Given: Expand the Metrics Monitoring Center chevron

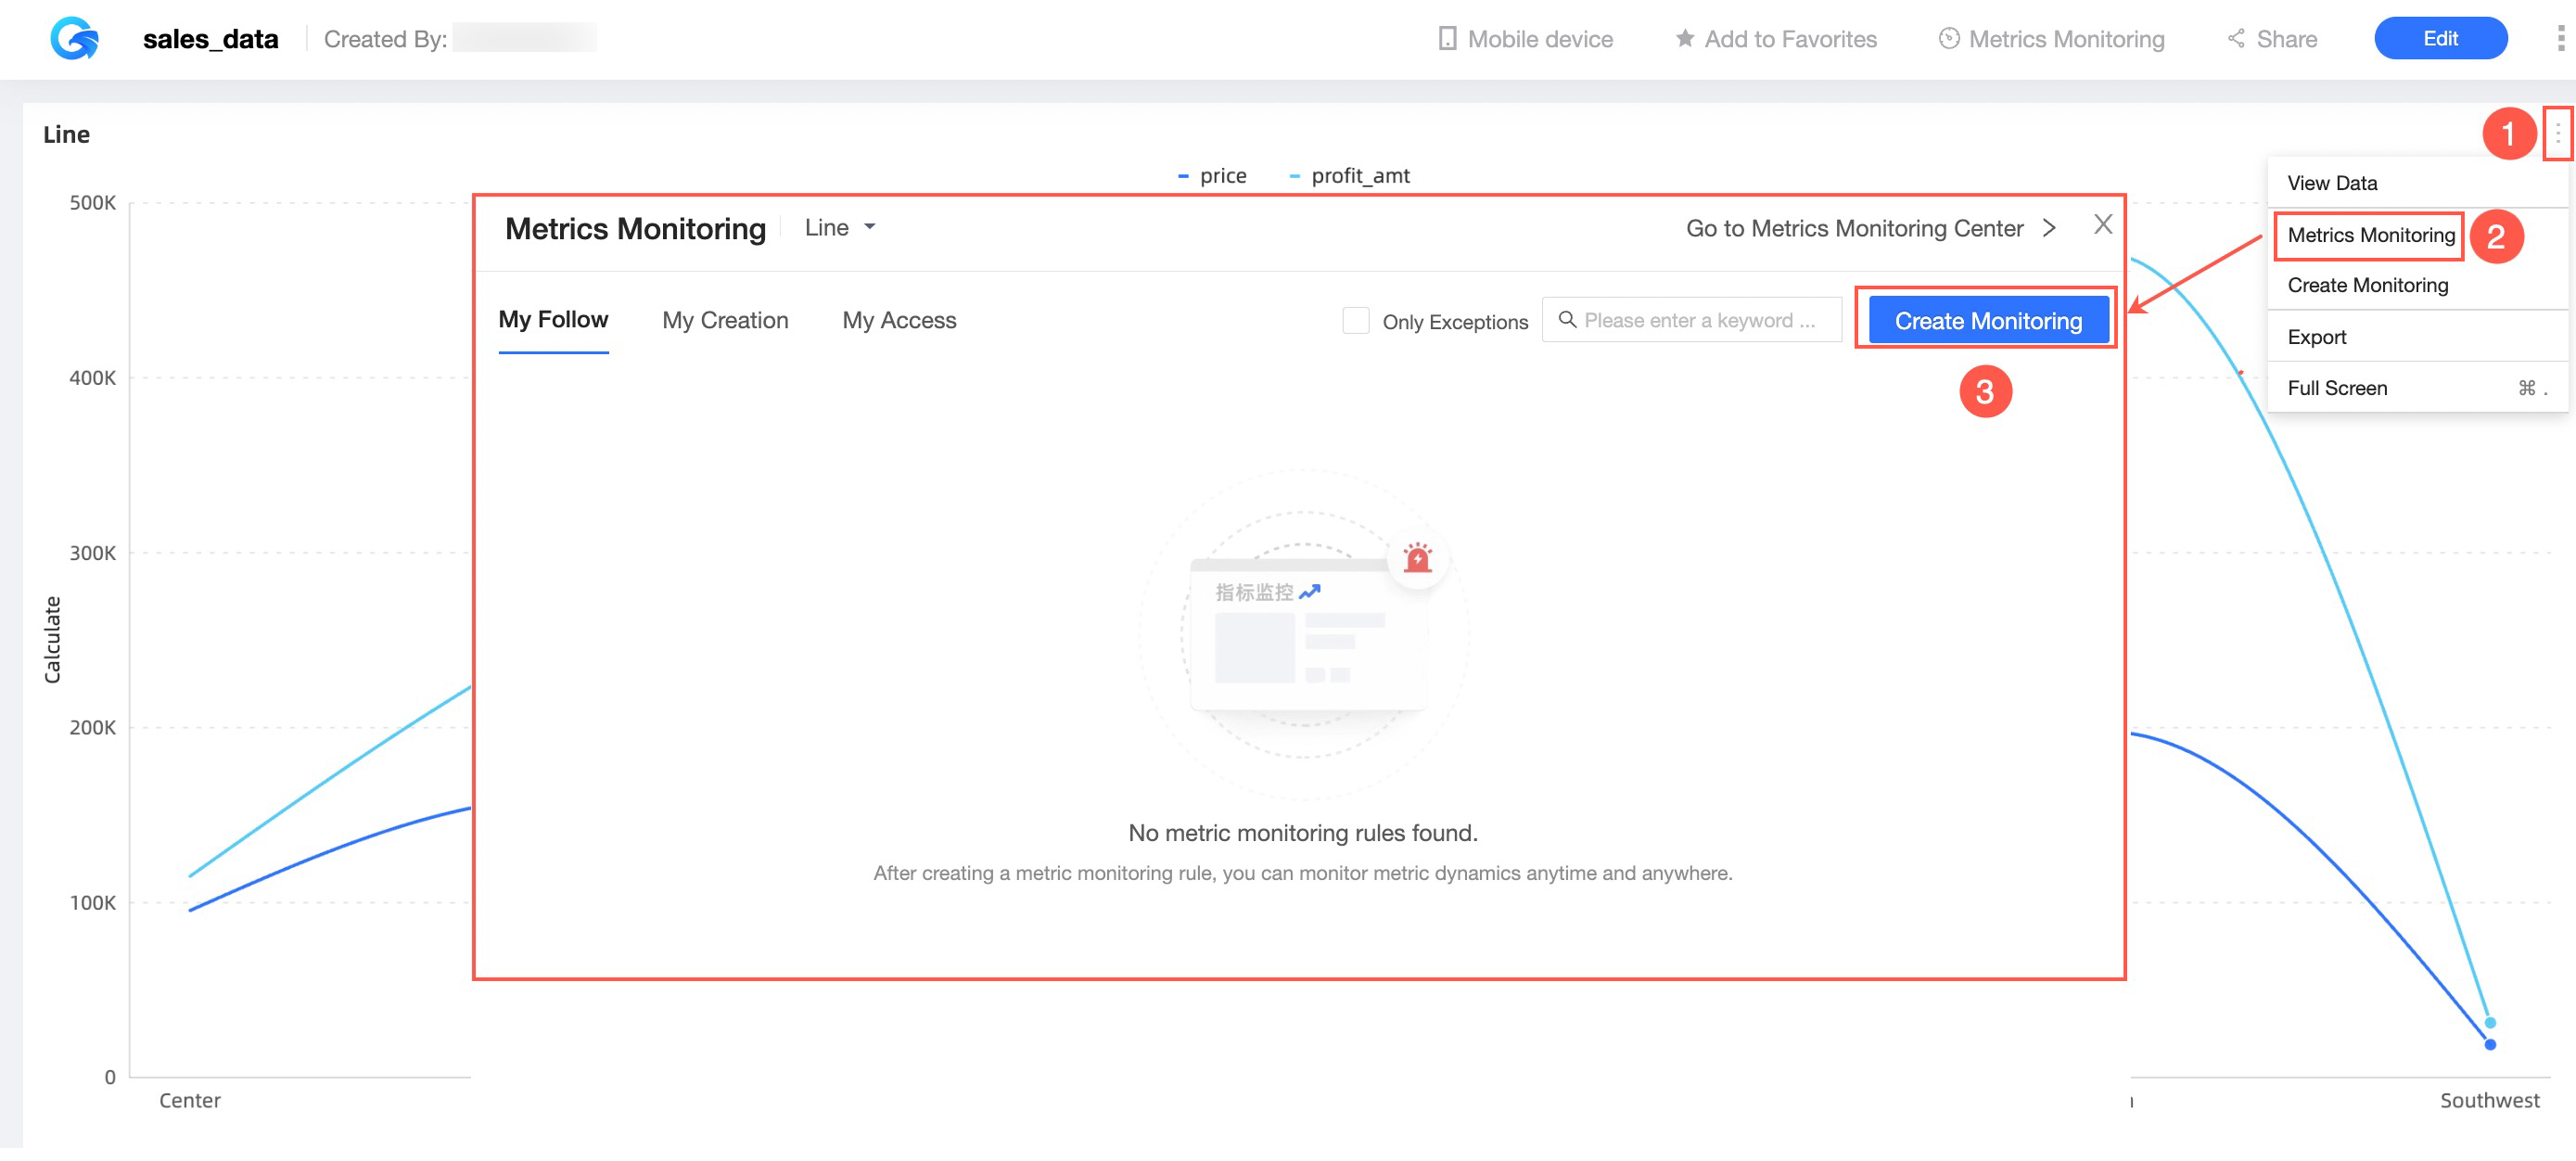Looking at the screenshot, I should (x=2050, y=227).
